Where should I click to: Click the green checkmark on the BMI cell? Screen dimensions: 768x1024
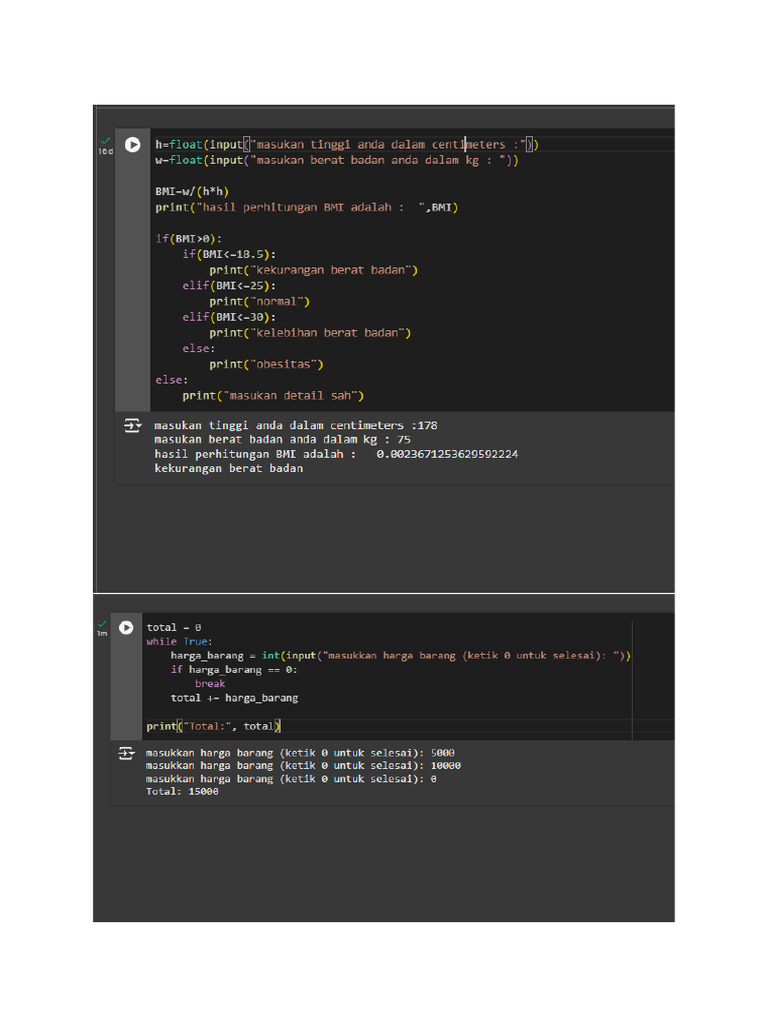pyautogui.click(x=104, y=140)
